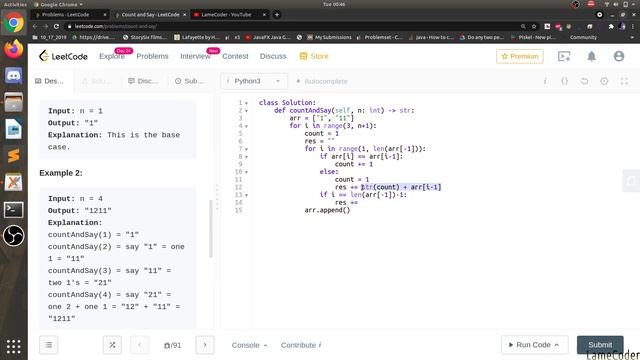
Task: Expand the Console panel
Action: click(249, 345)
